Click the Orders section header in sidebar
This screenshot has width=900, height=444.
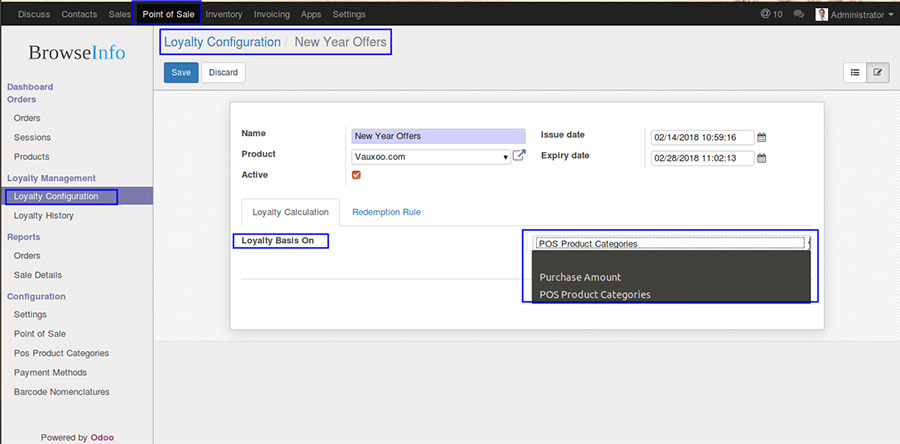21,99
